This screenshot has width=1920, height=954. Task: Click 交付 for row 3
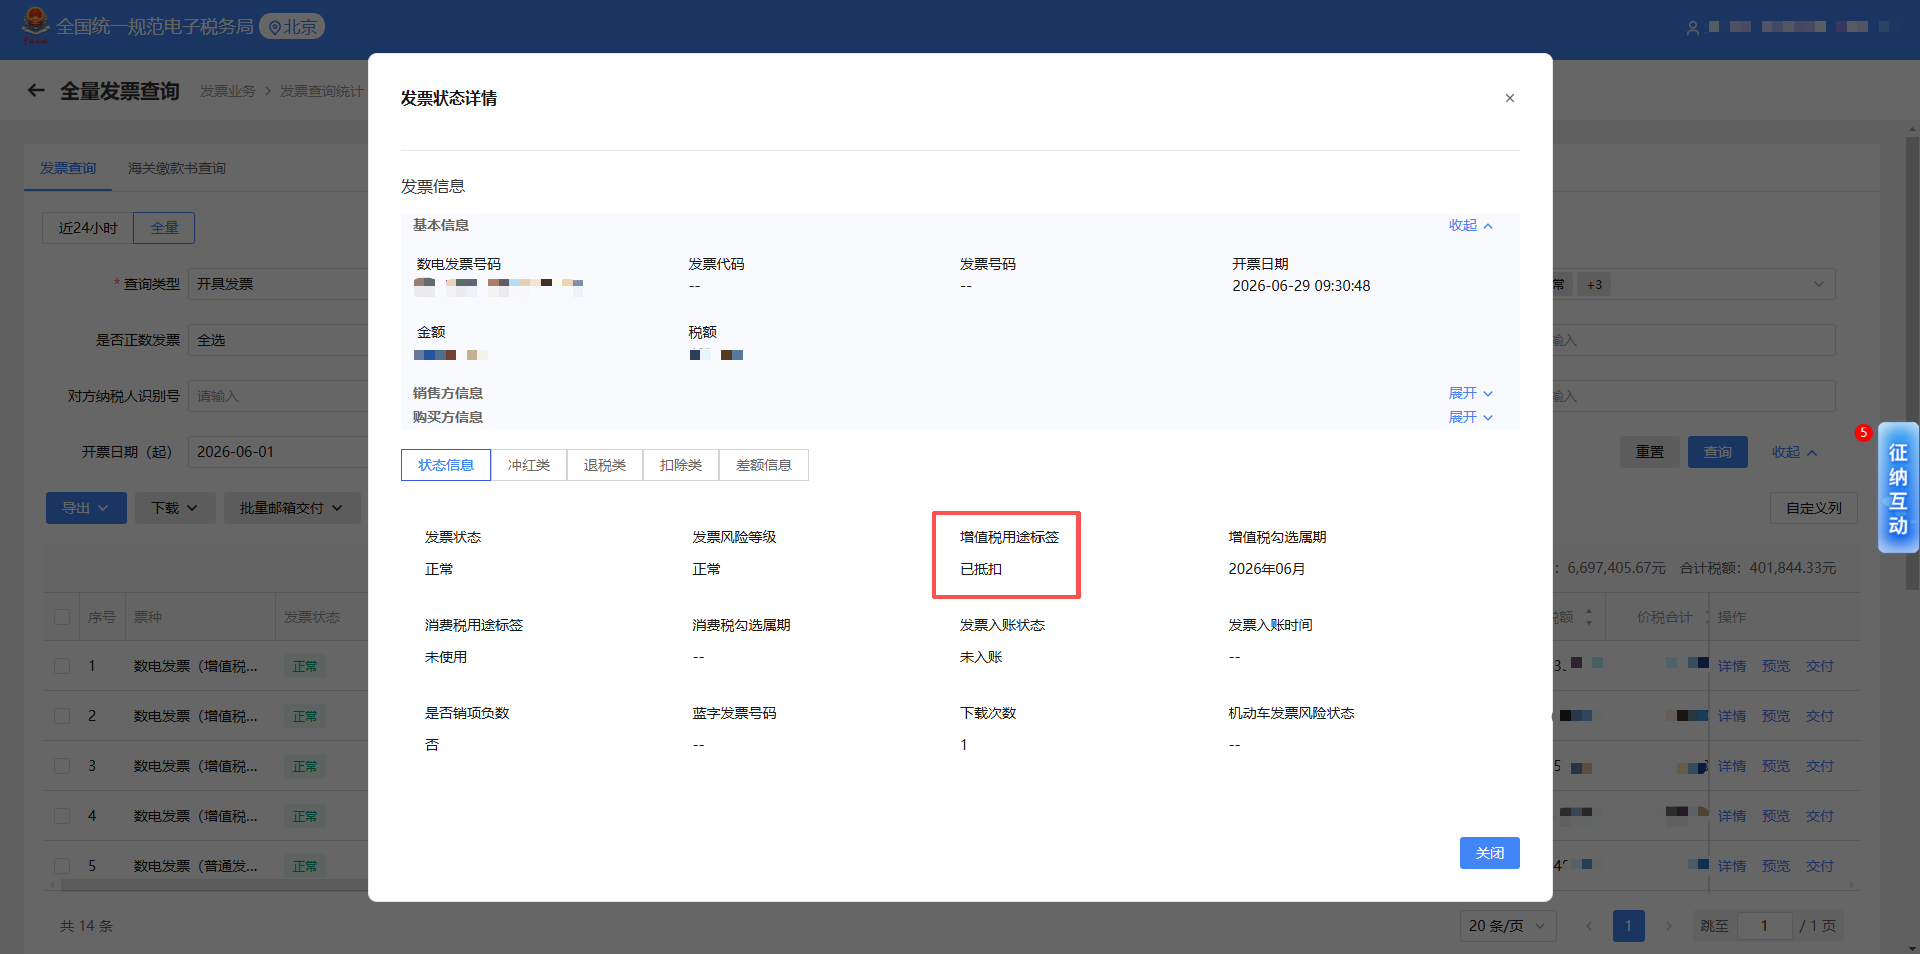coord(1820,766)
